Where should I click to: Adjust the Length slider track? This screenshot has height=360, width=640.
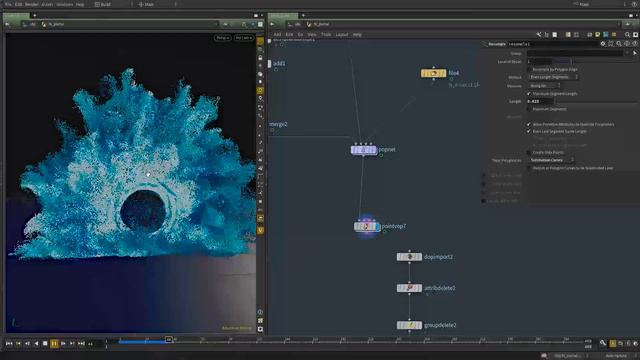pos(596,101)
